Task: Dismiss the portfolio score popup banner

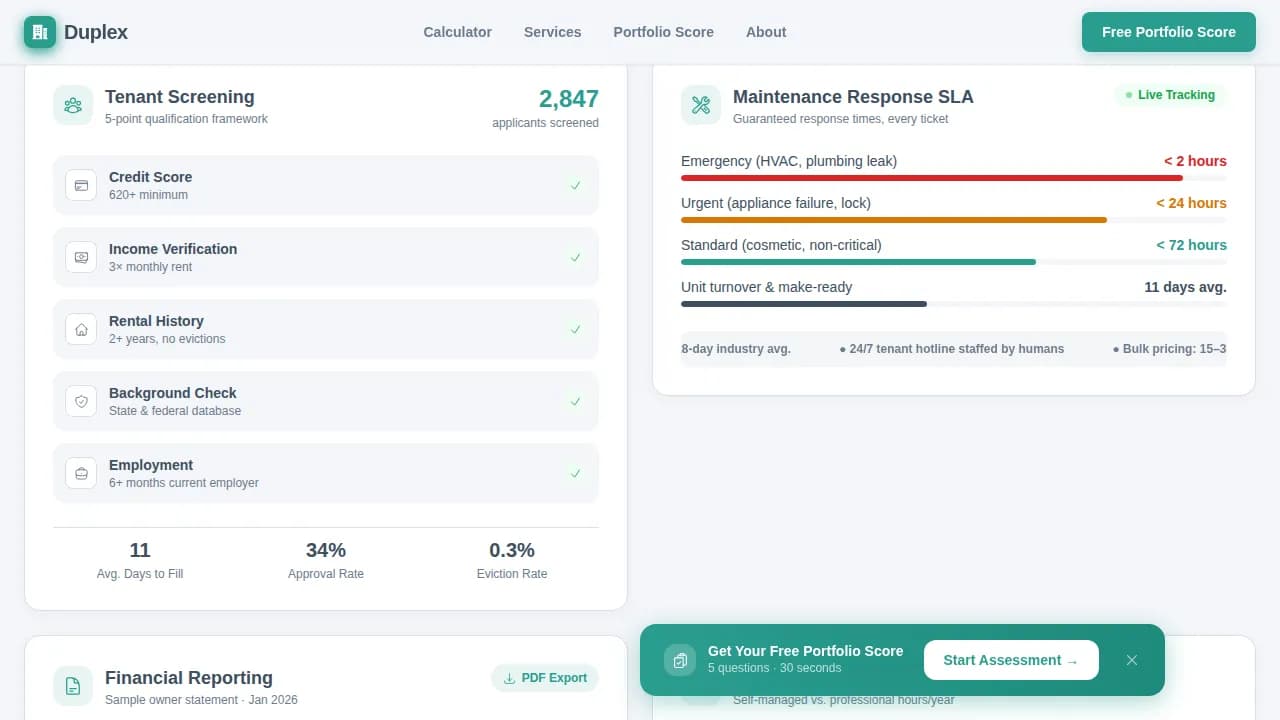Action: (x=1132, y=660)
